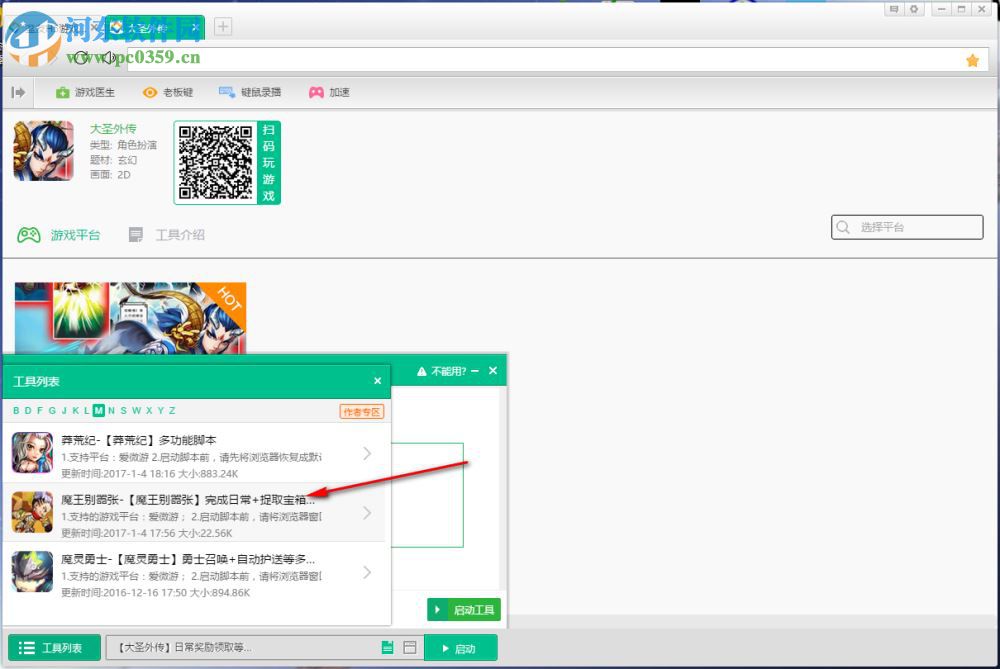The width and height of the screenshot is (1000, 669).
Task: Open the settings gear in the title bar
Action: (914, 9)
